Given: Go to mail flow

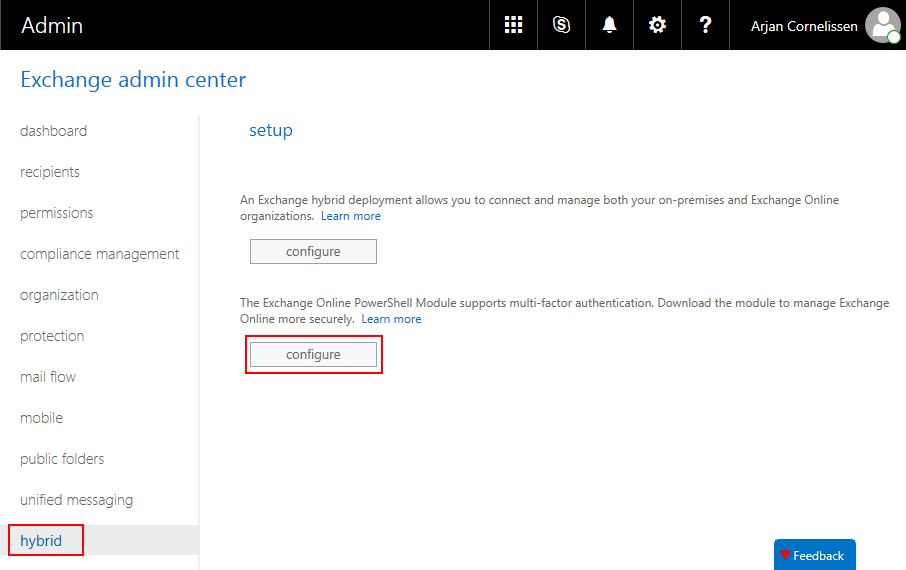Looking at the screenshot, I should pyautogui.click(x=48, y=377).
